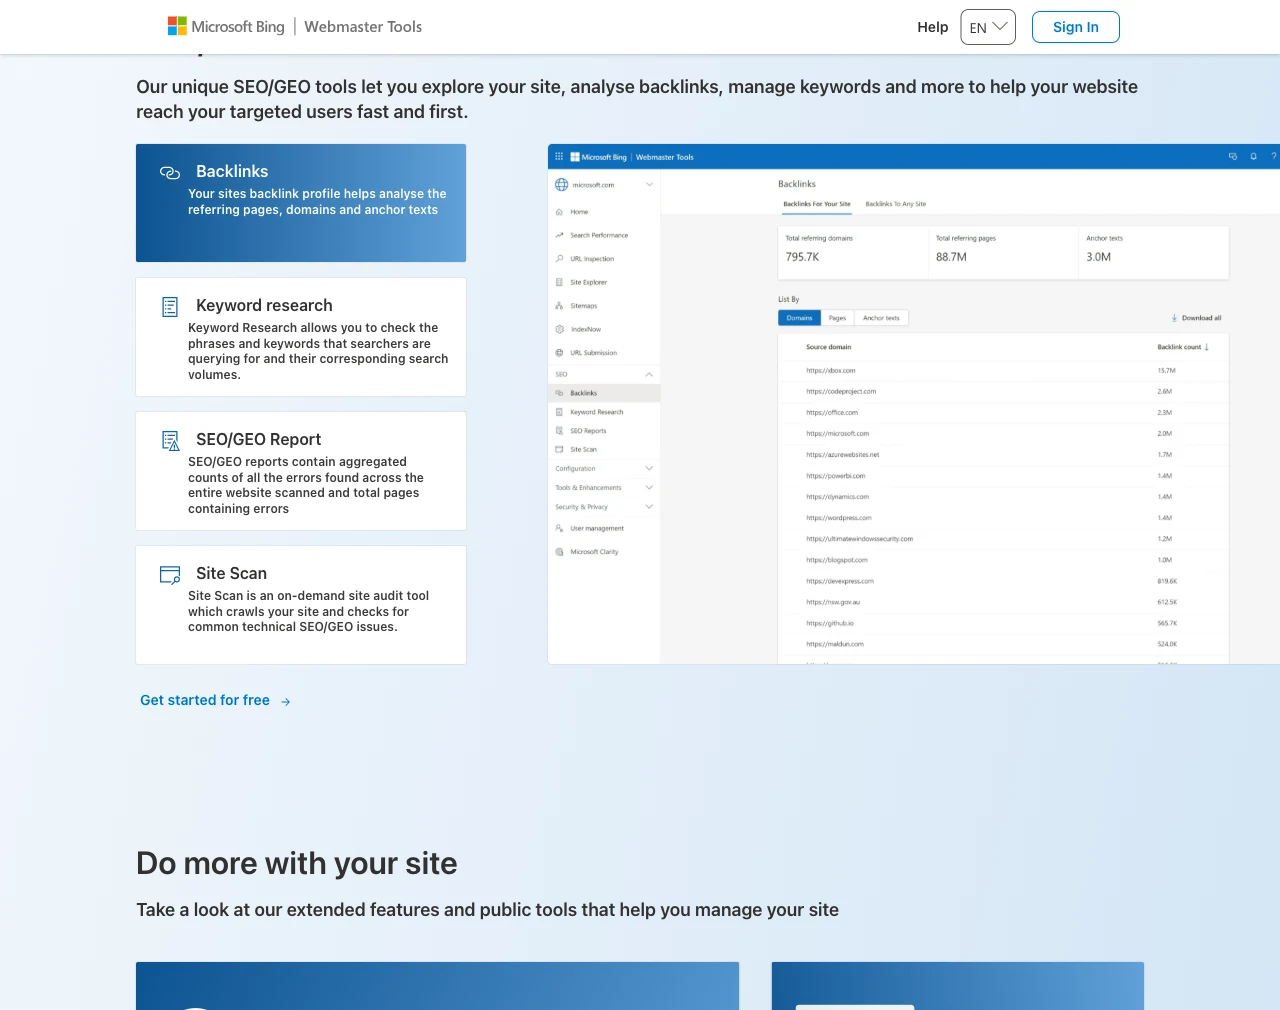Select the Backlinks feature card
Screen dimensions: 1280x1010
pyautogui.click(x=301, y=203)
